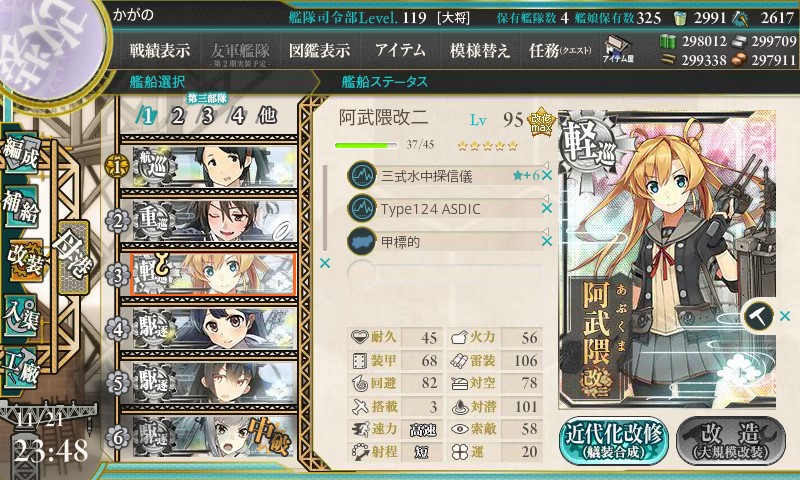The height and width of the screenshot is (480, 800).
Task: Open the 補給 resupply side icon
Action: point(21,205)
